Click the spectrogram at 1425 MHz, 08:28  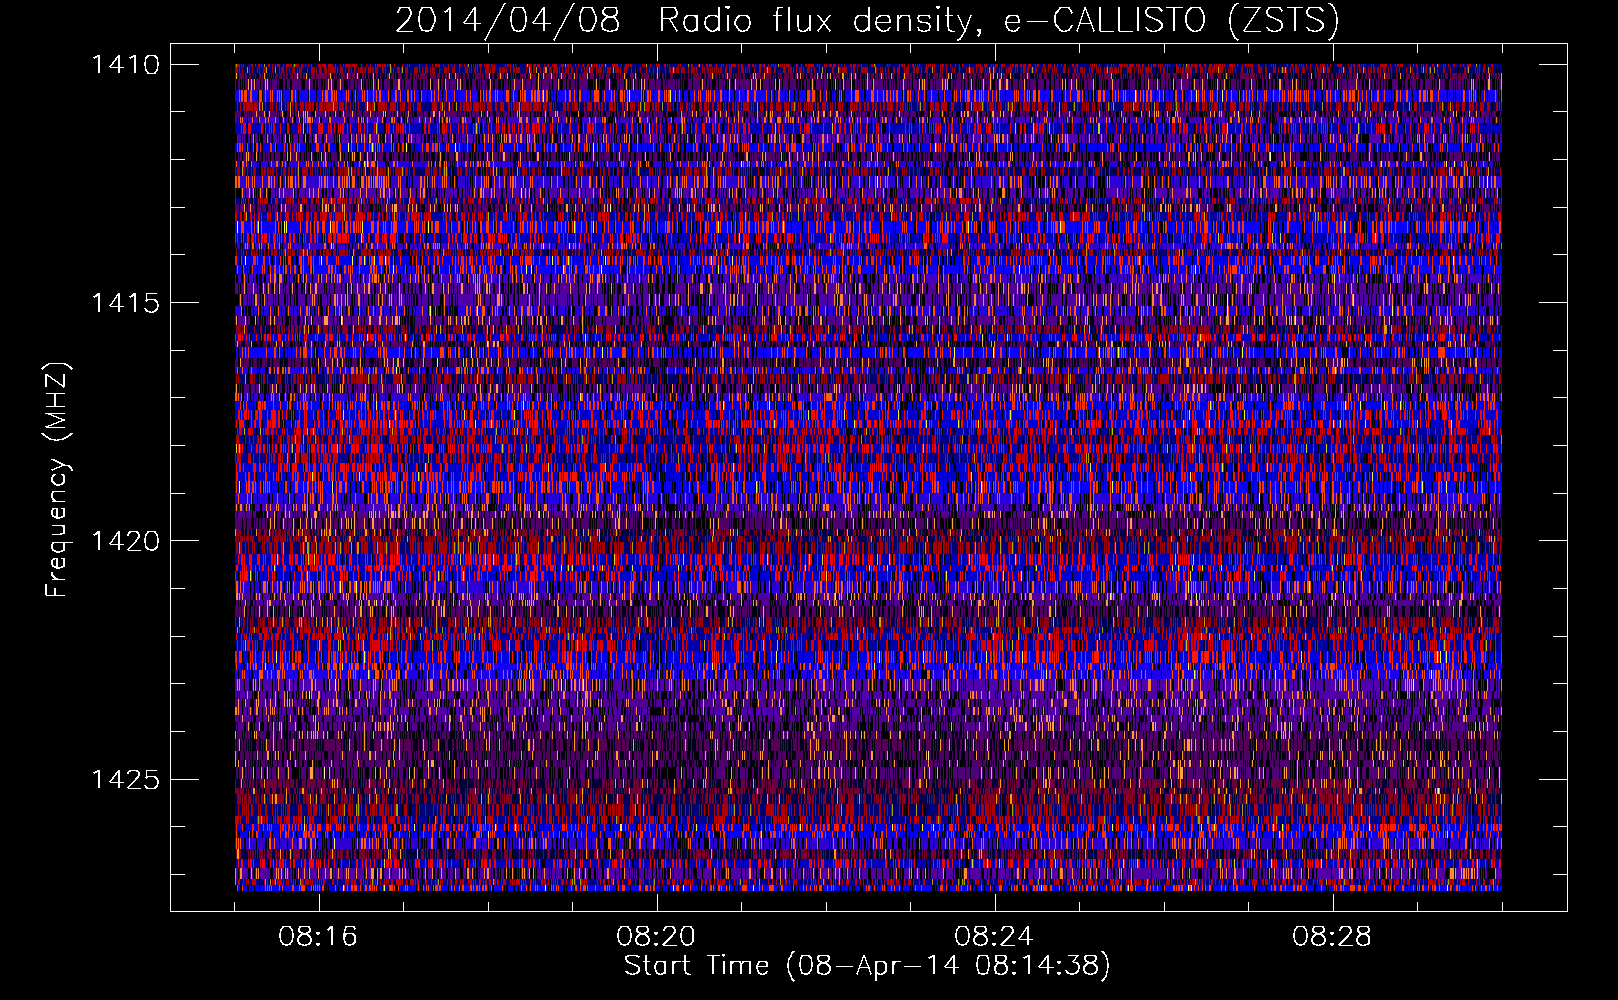pos(1333,779)
